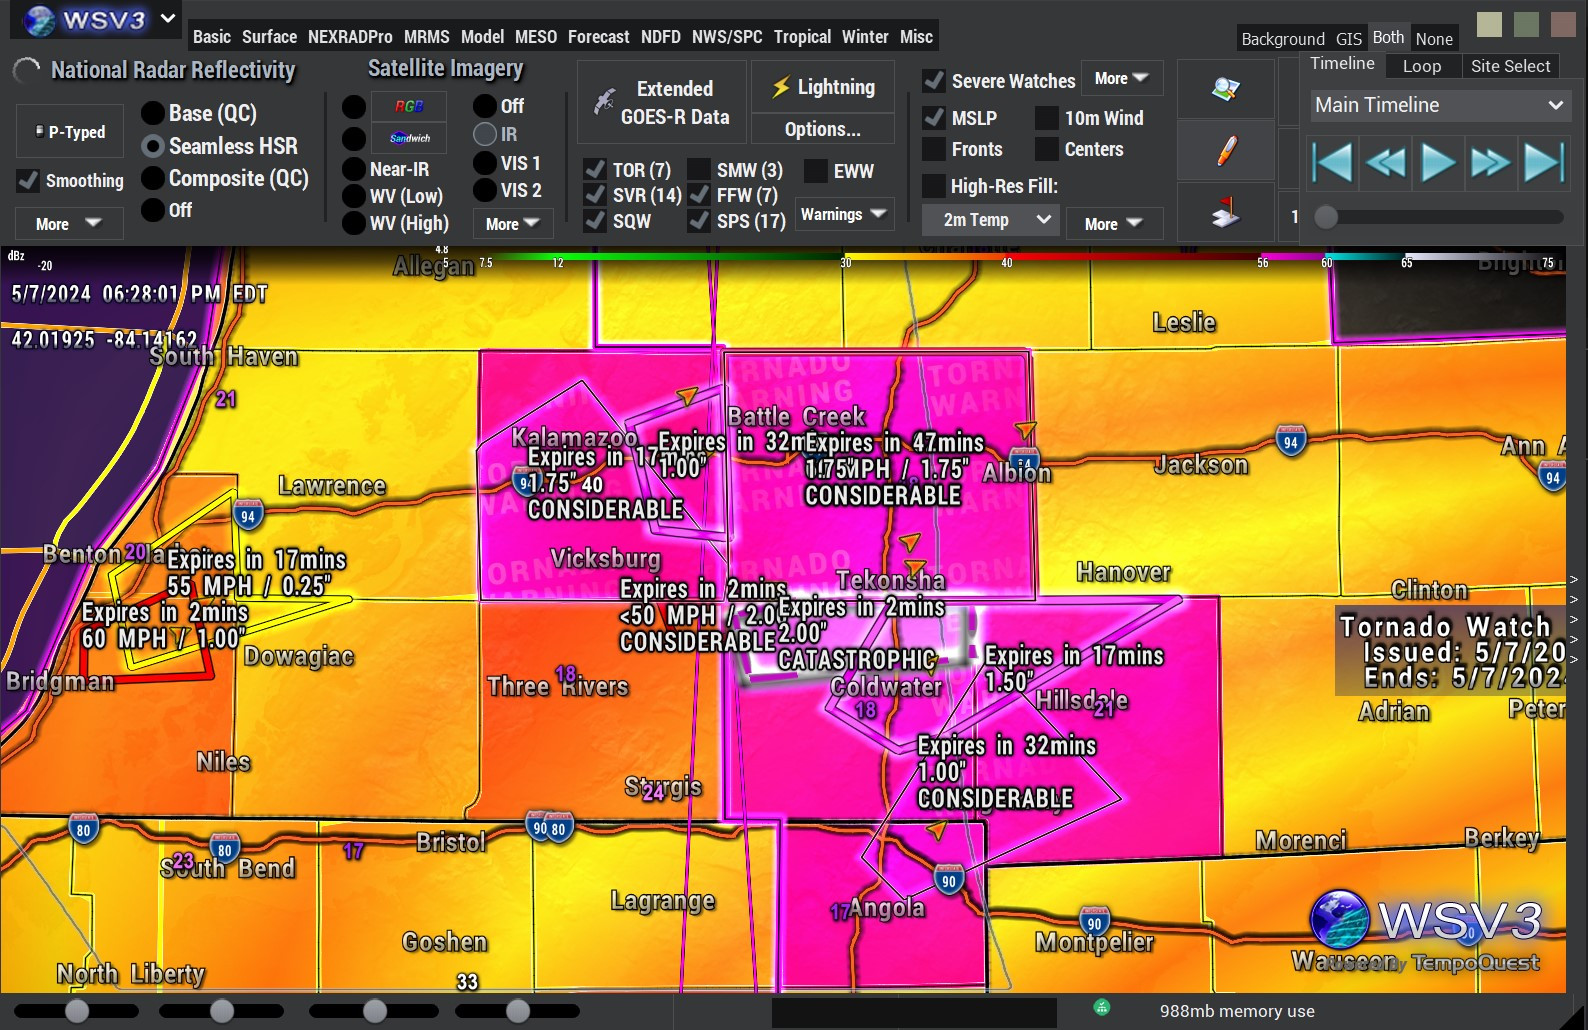Click the Lightning bolt button
The height and width of the screenshot is (1030, 1588).
(823, 87)
